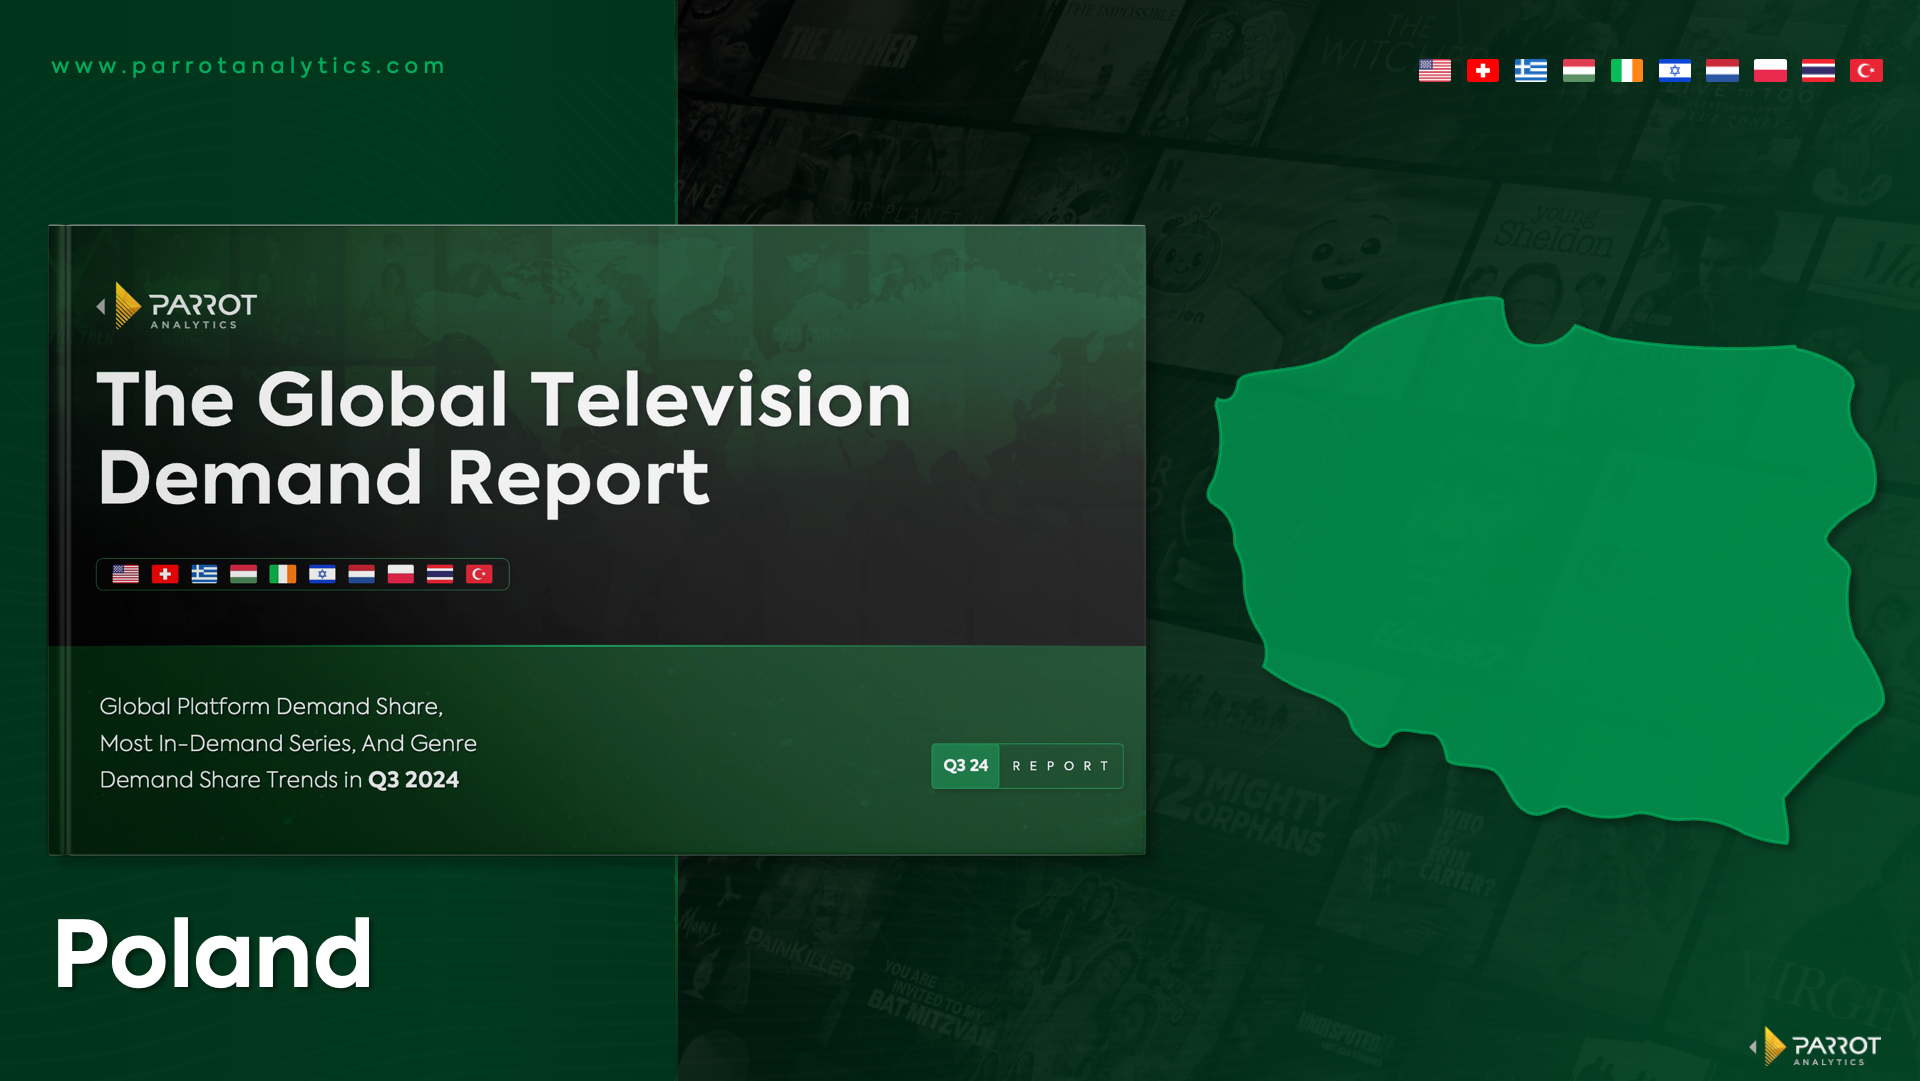Select the Hungarian flag on the report cover

(x=243, y=574)
